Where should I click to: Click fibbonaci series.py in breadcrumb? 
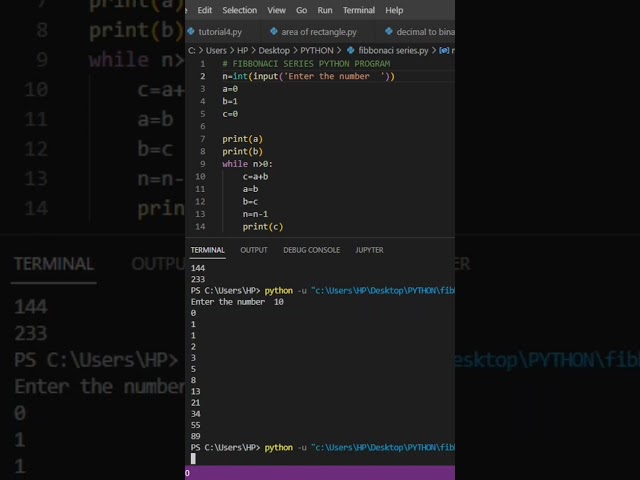pyautogui.click(x=393, y=51)
